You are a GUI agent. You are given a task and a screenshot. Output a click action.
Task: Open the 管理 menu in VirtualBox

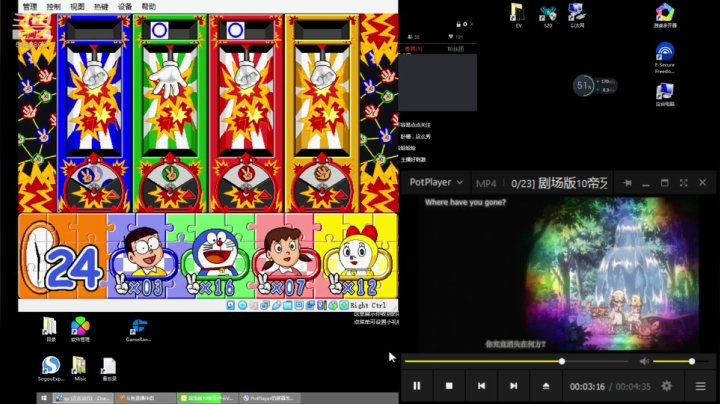click(x=30, y=6)
